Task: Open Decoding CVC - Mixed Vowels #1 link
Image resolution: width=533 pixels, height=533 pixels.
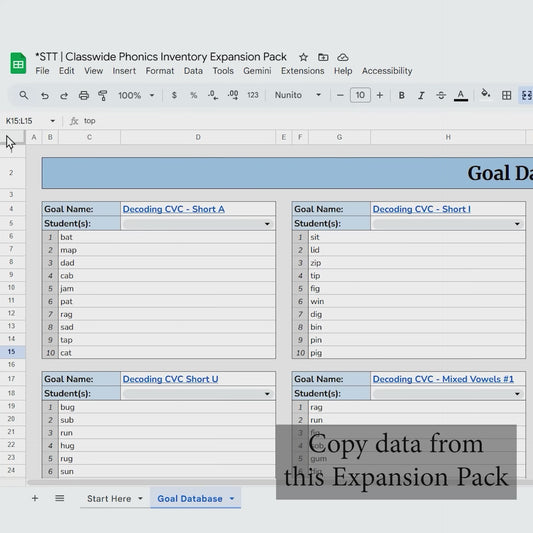Action: pyautogui.click(x=443, y=379)
